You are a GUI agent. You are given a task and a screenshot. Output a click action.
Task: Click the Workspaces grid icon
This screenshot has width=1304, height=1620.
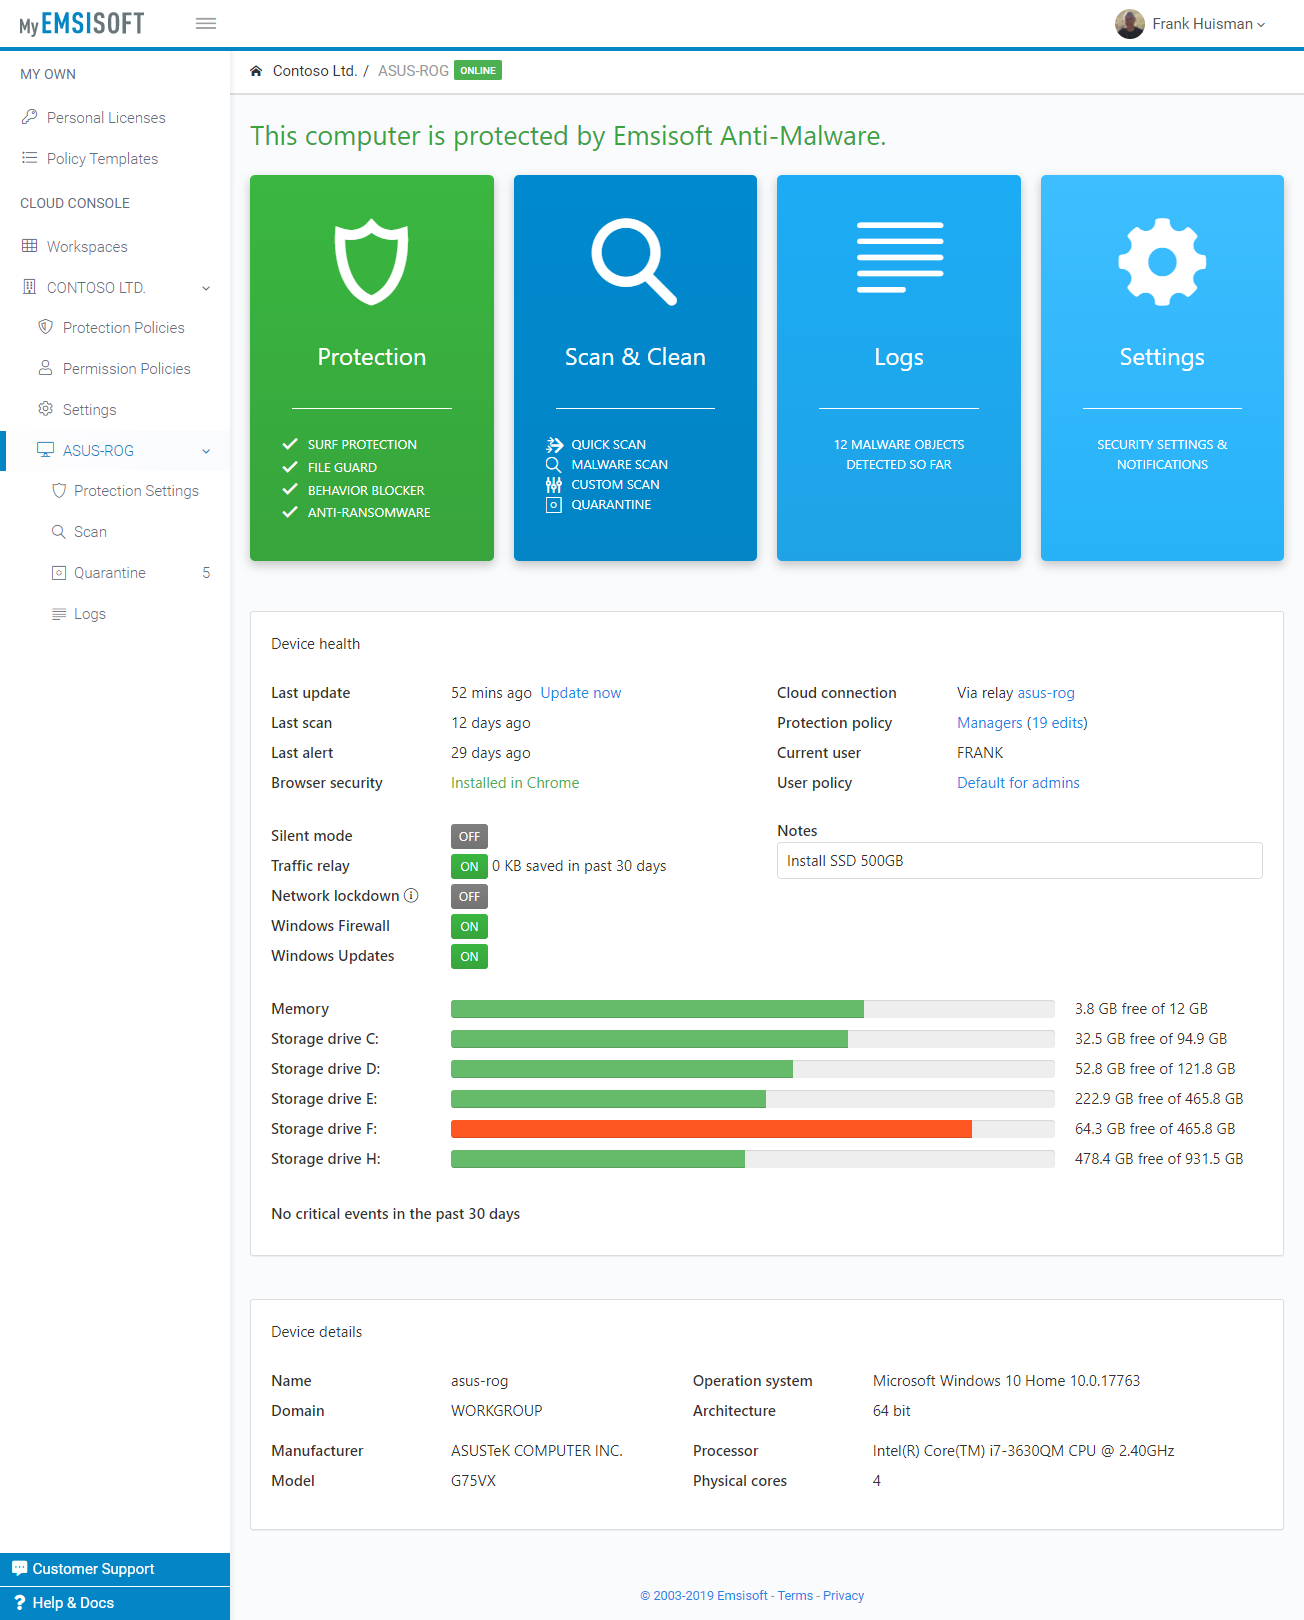click(x=30, y=246)
